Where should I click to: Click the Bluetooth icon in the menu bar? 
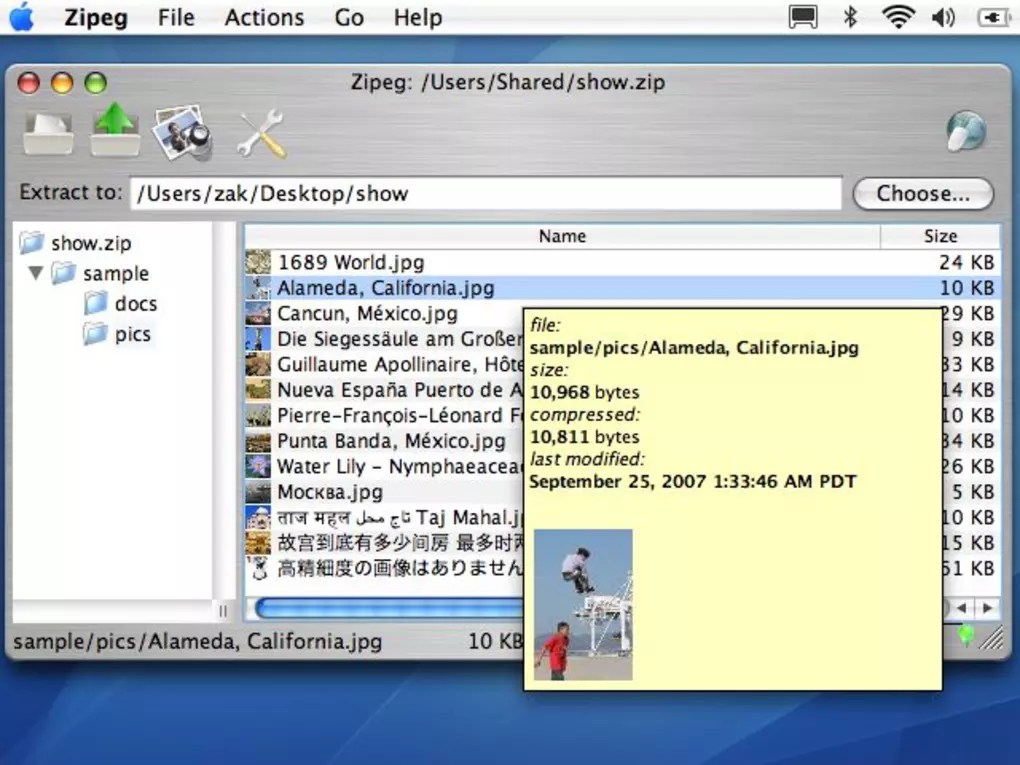click(850, 16)
